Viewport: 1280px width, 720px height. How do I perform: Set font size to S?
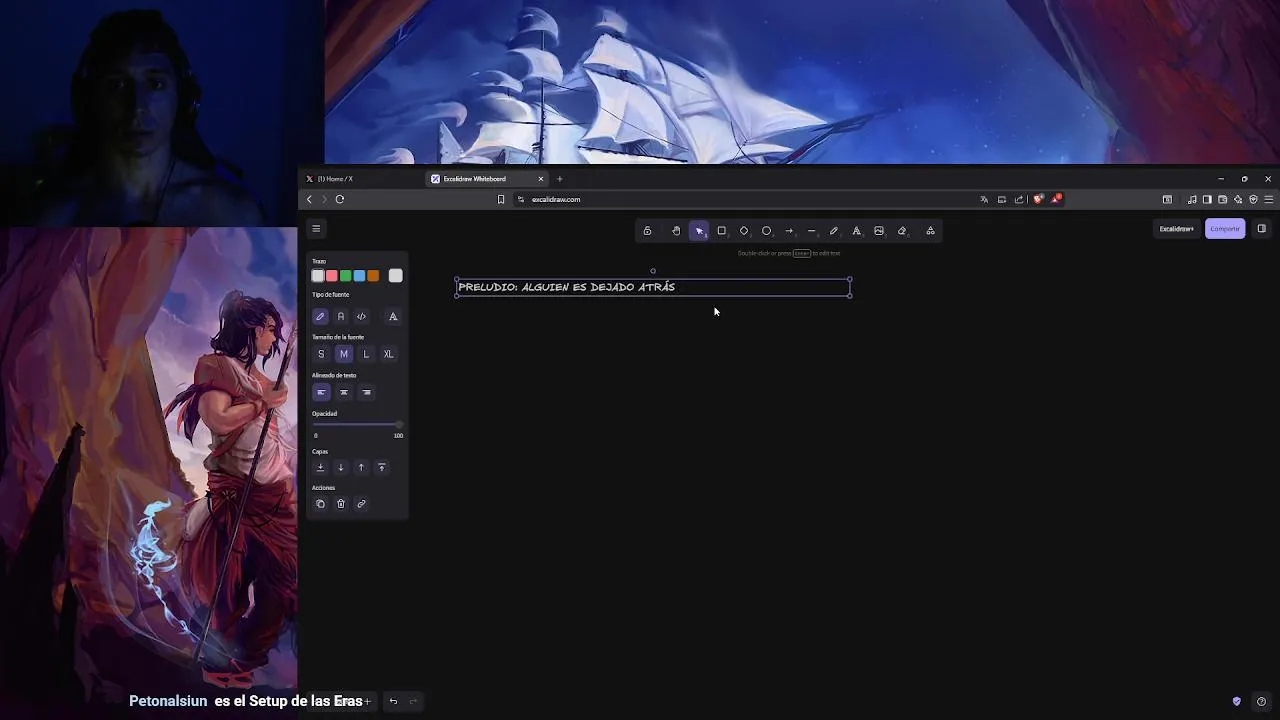click(320, 354)
